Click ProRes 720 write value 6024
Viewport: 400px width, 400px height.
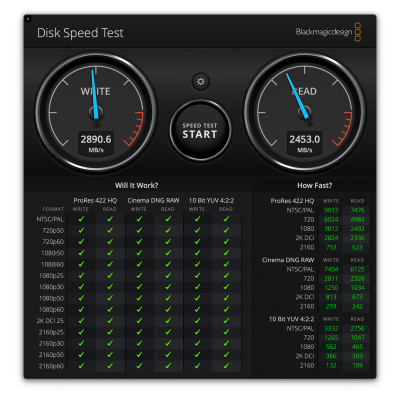(331, 220)
